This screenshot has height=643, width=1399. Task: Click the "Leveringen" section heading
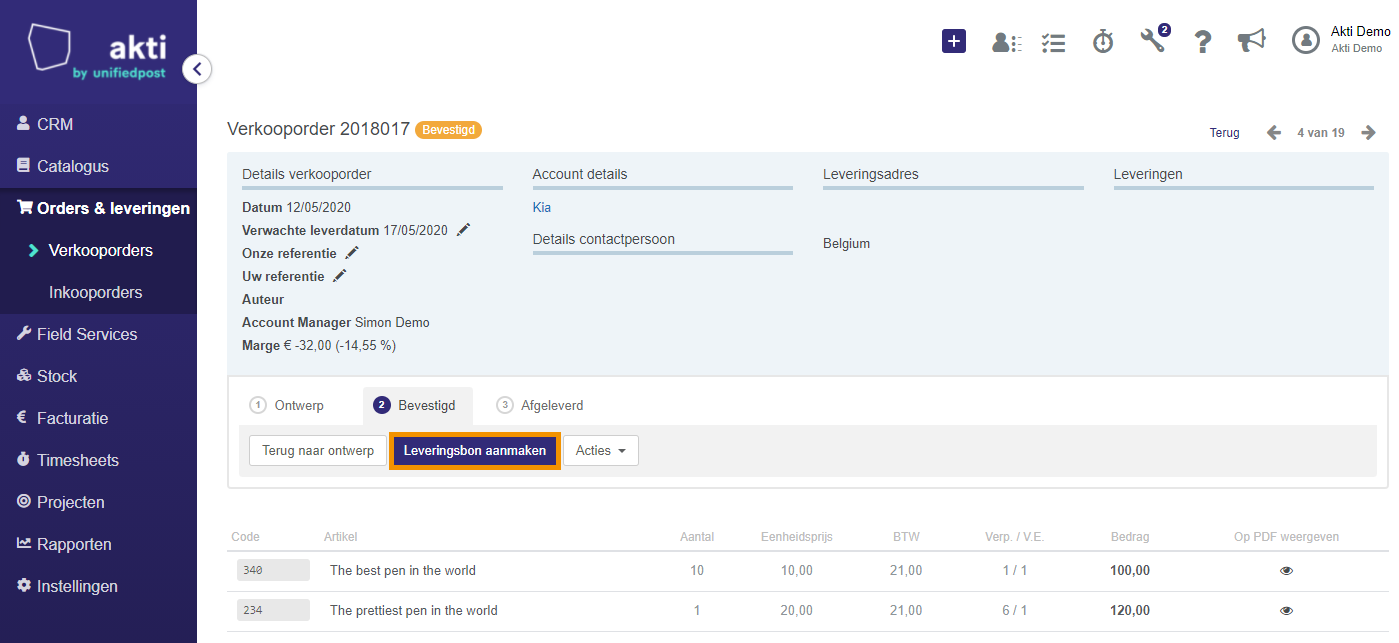click(x=1148, y=174)
